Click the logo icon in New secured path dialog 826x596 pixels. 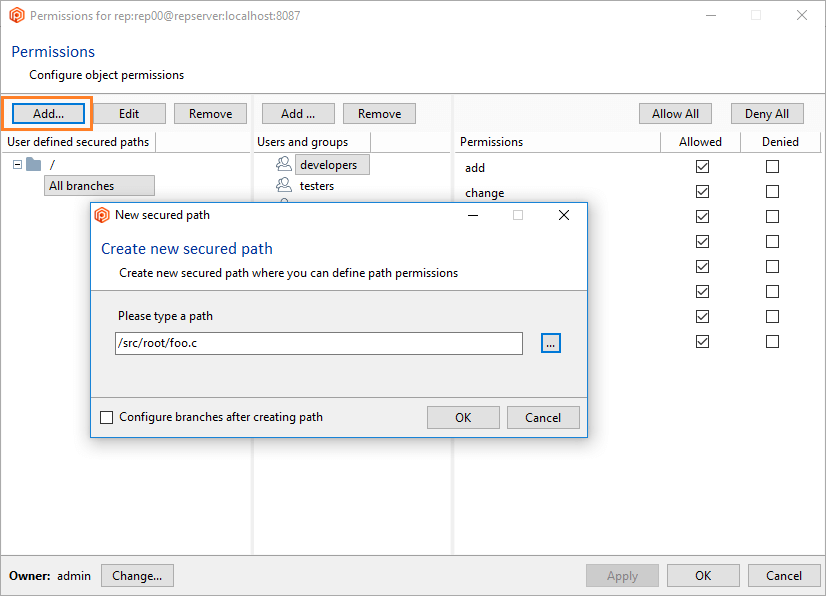[x=102, y=215]
